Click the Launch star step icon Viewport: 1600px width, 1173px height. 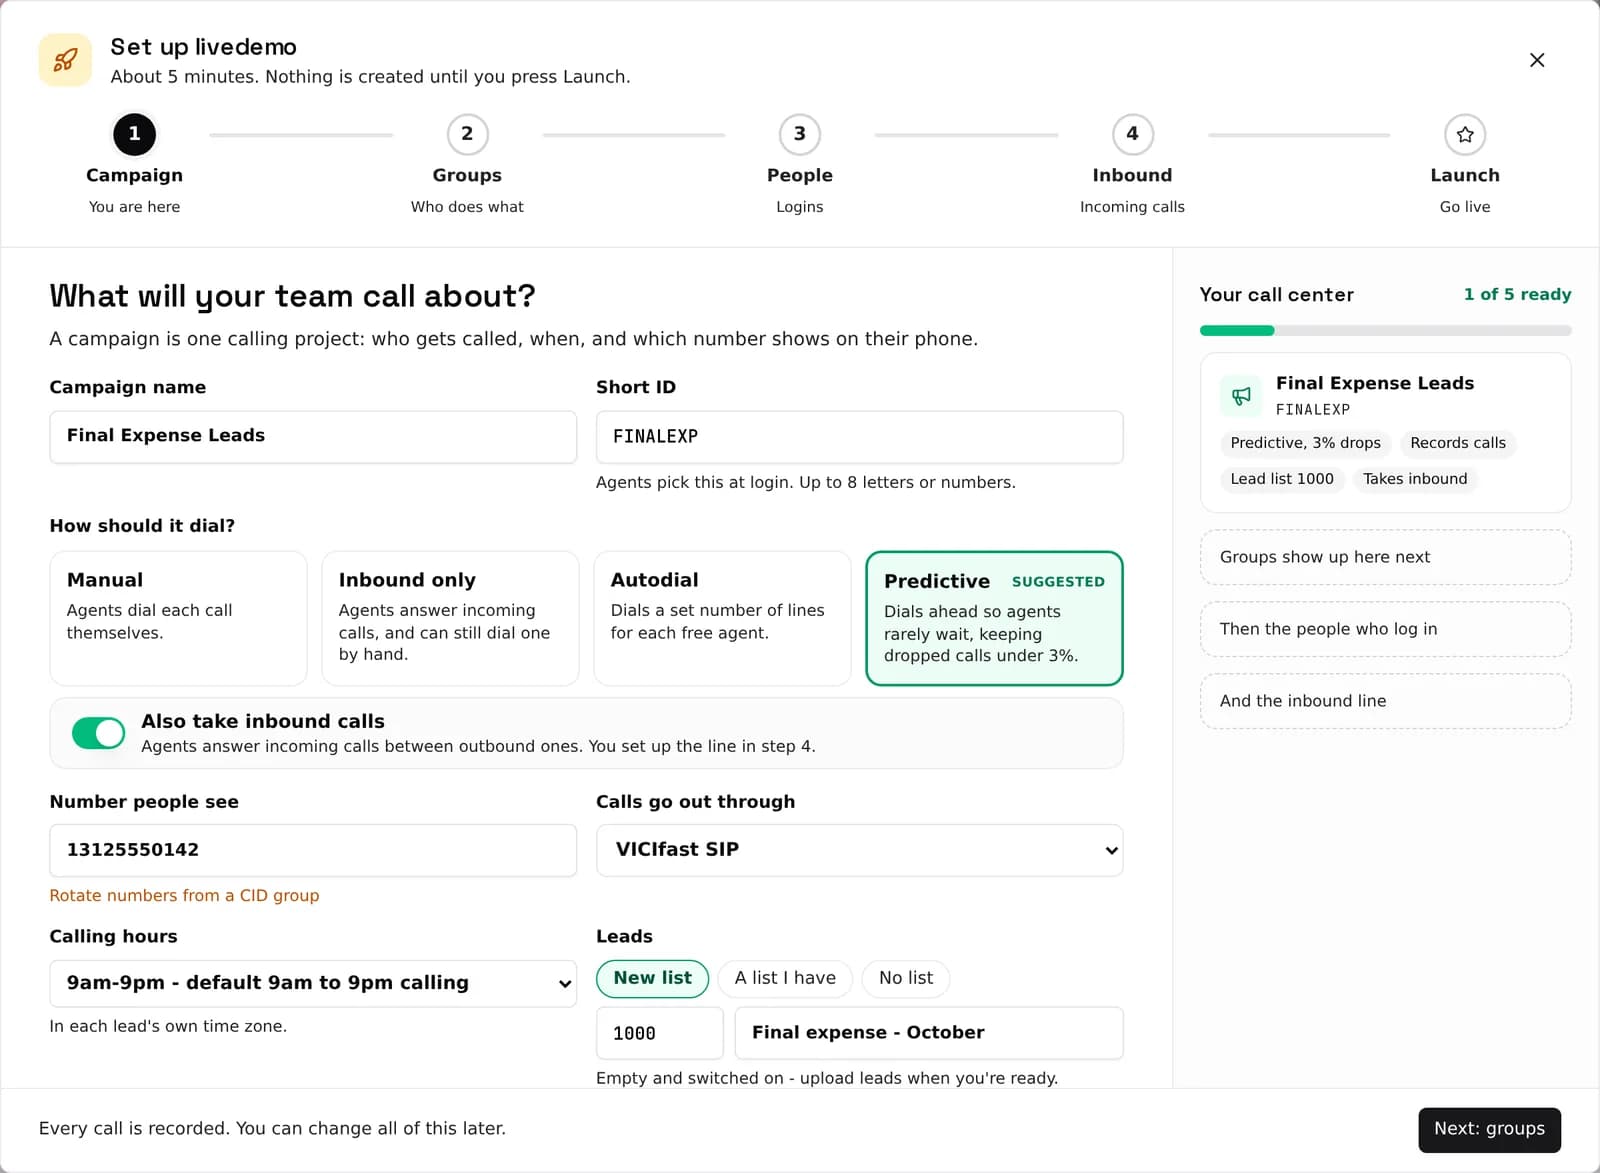click(x=1465, y=134)
